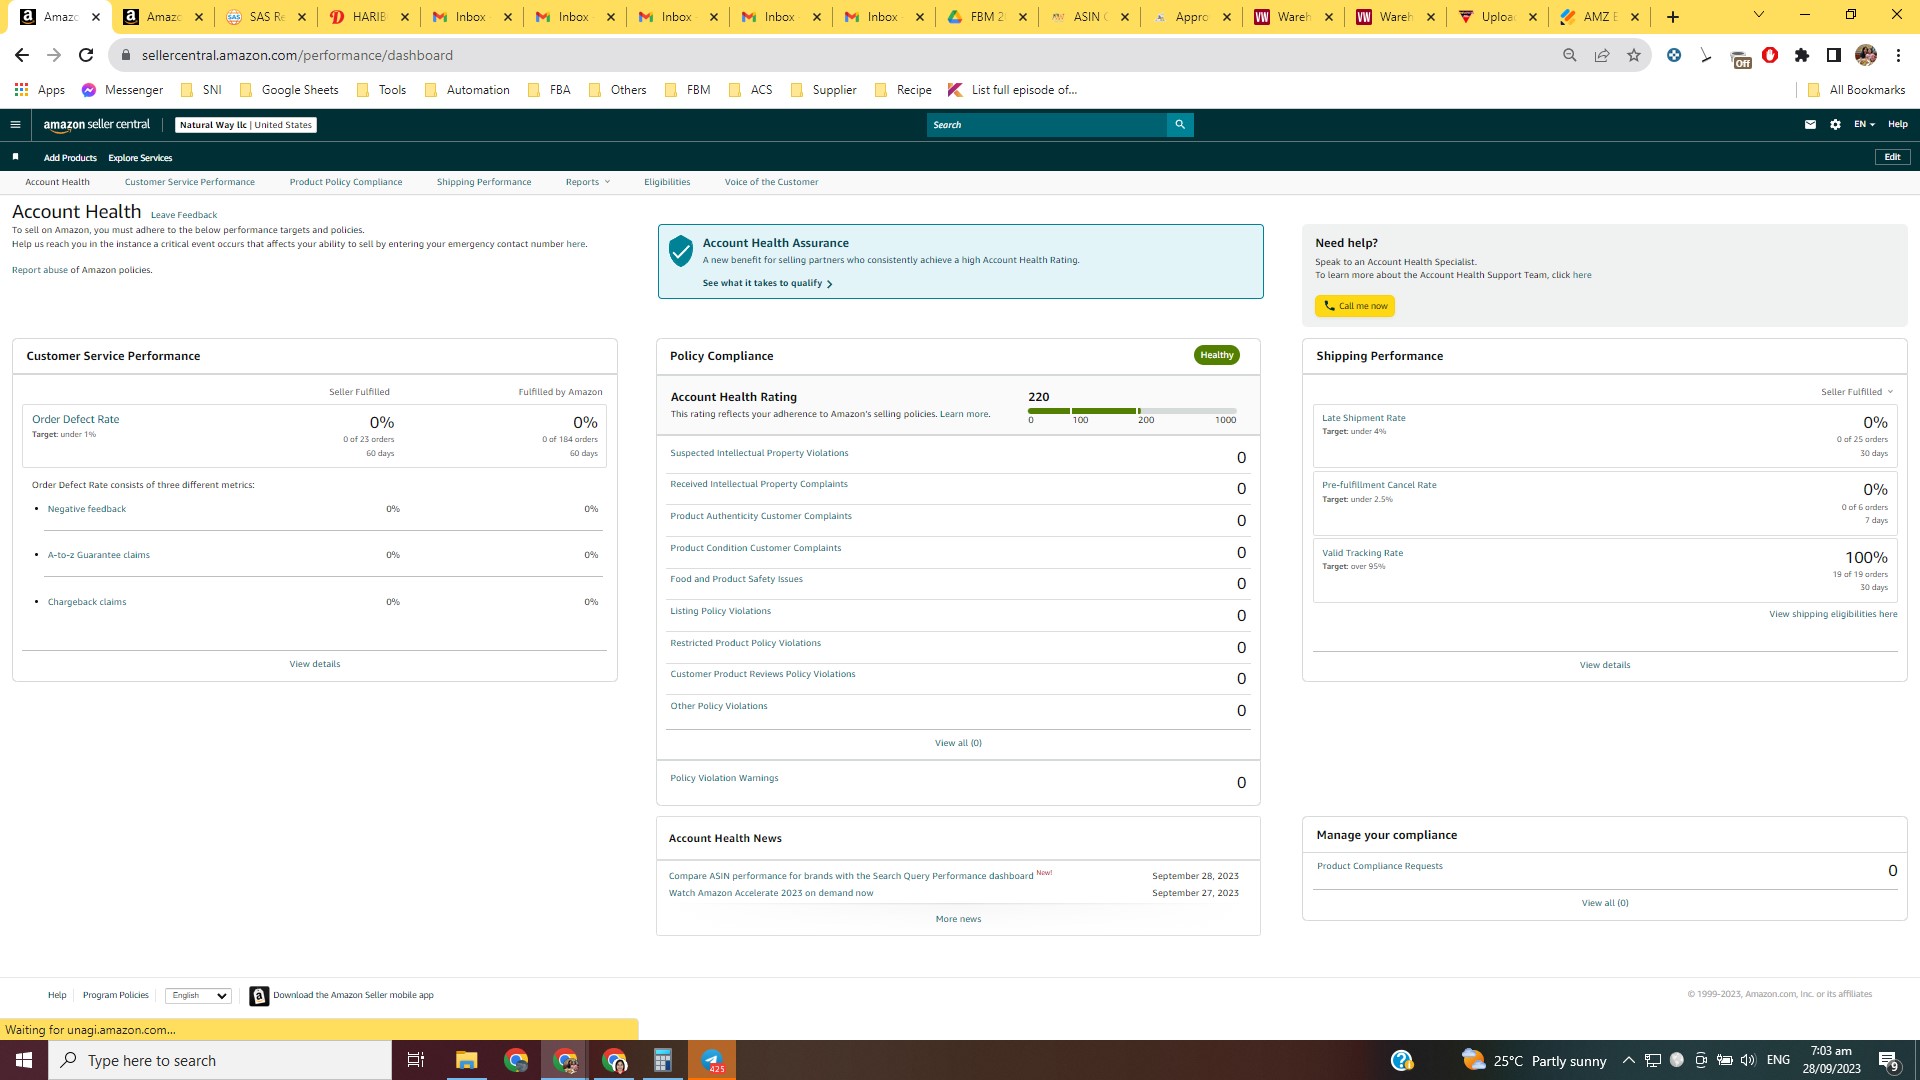This screenshot has width=1920, height=1080.
Task: Open the browser extensions puzzle icon
Action: pos(1802,55)
